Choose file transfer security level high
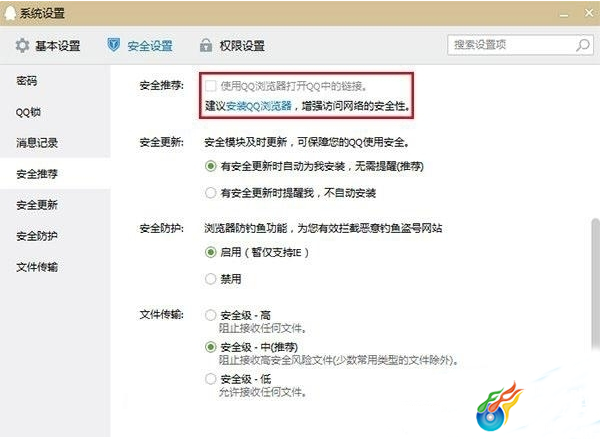This screenshot has height=439, width=600. click(x=210, y=315)
